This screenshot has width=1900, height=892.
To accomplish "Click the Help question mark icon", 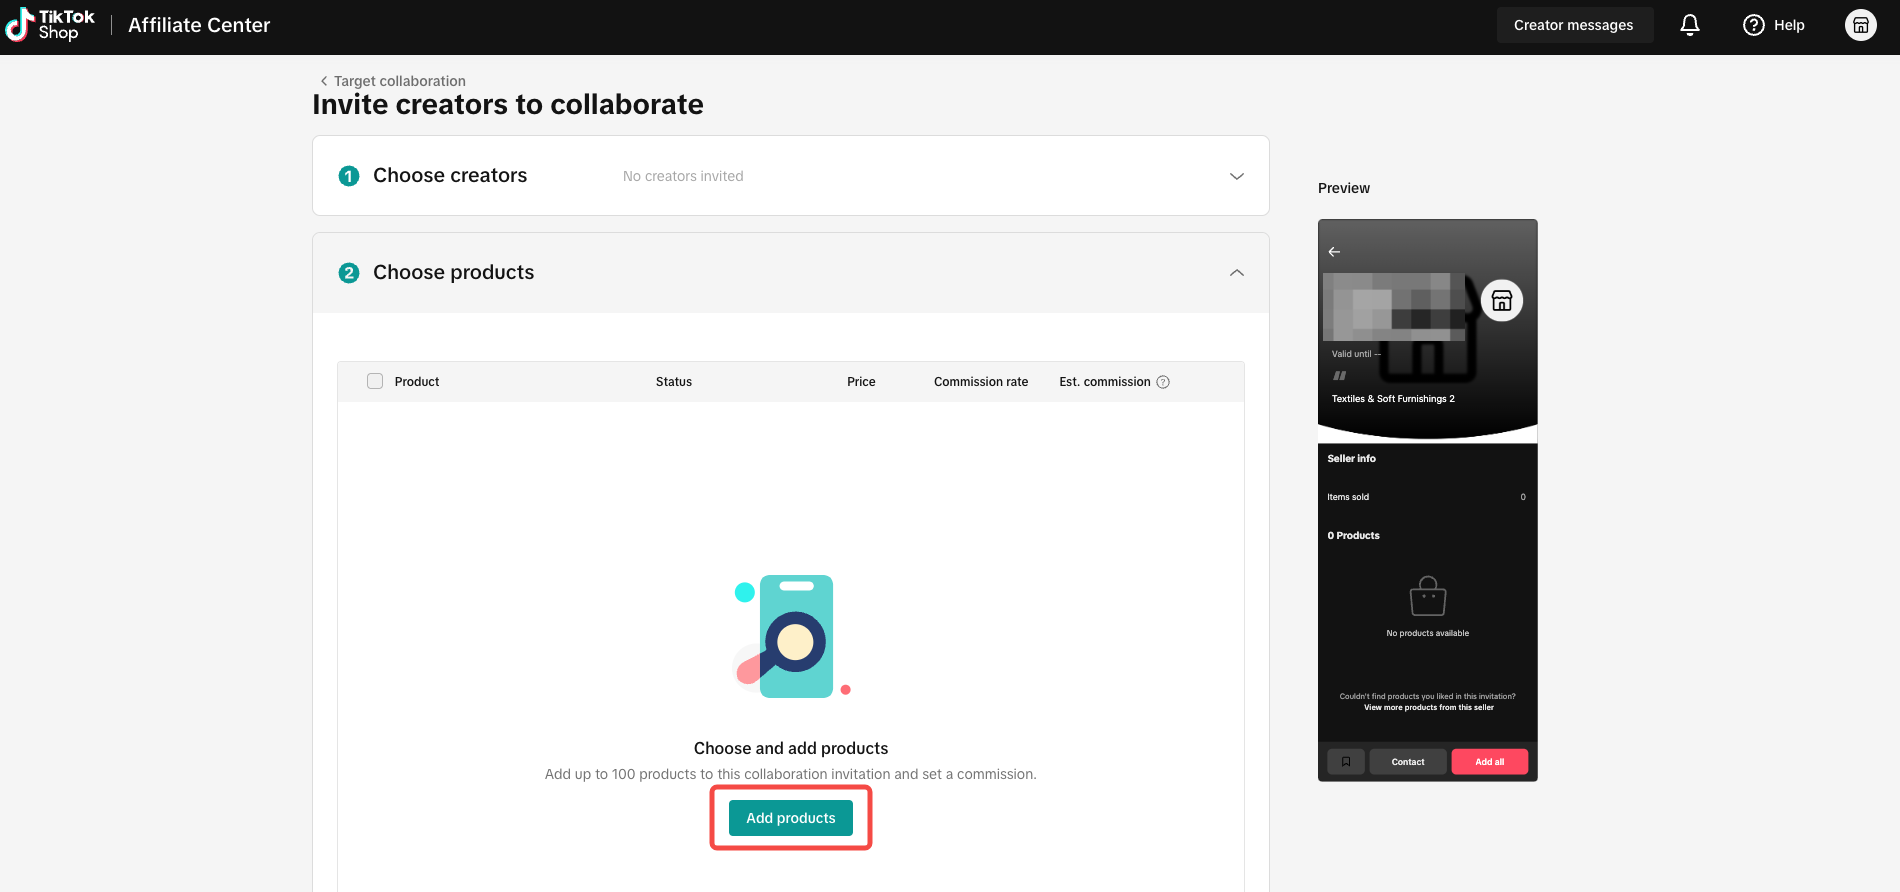I will [x=1754, y=25].
